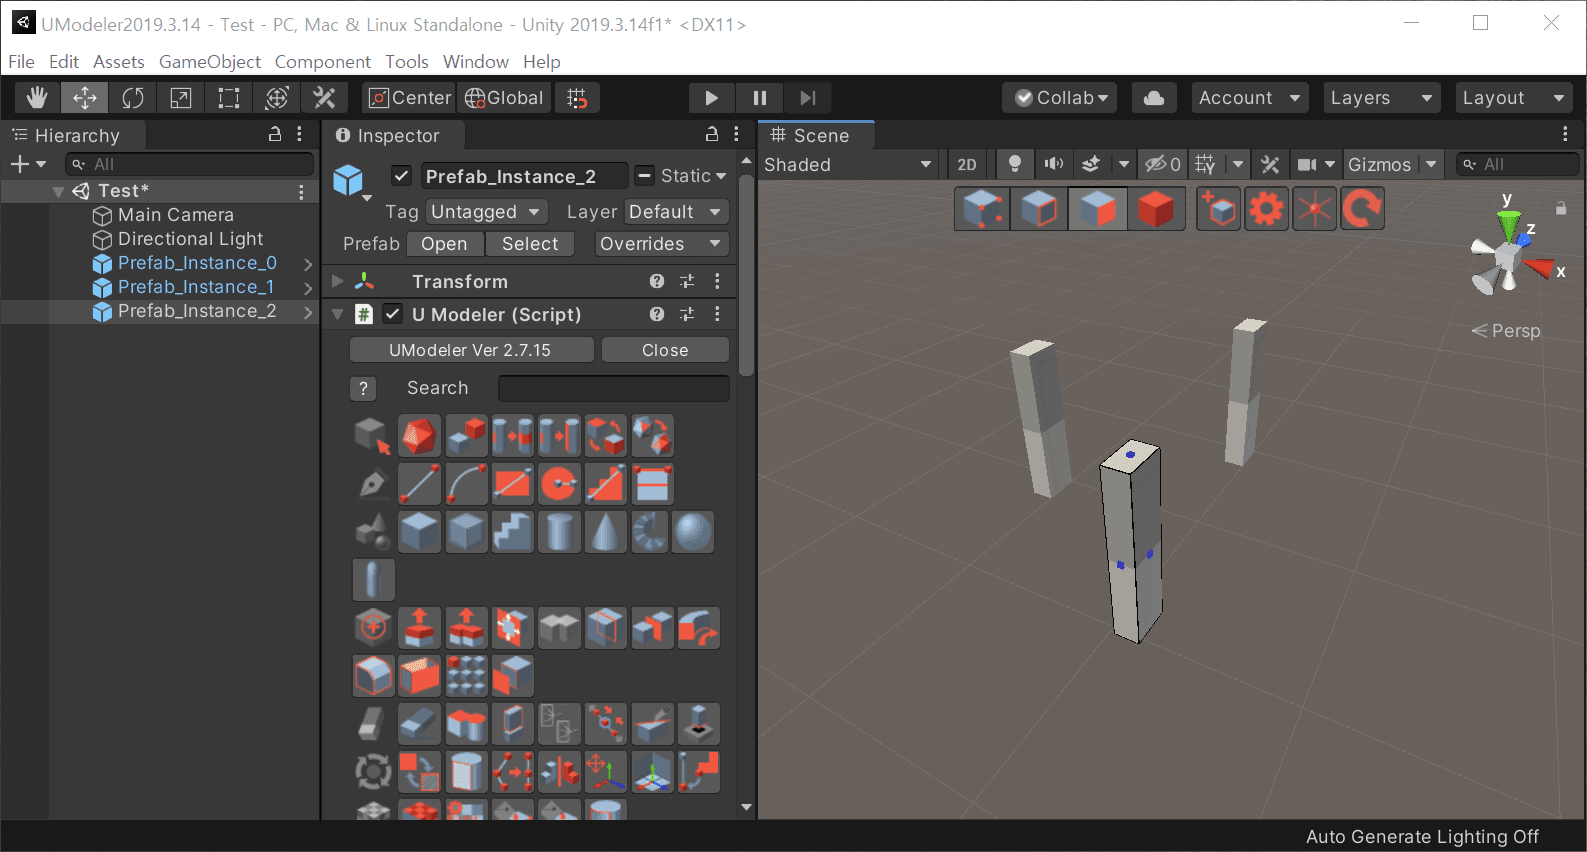Open the Account dropdown
This screenshot has width=1587, height=852.
tap(1250, 98)
